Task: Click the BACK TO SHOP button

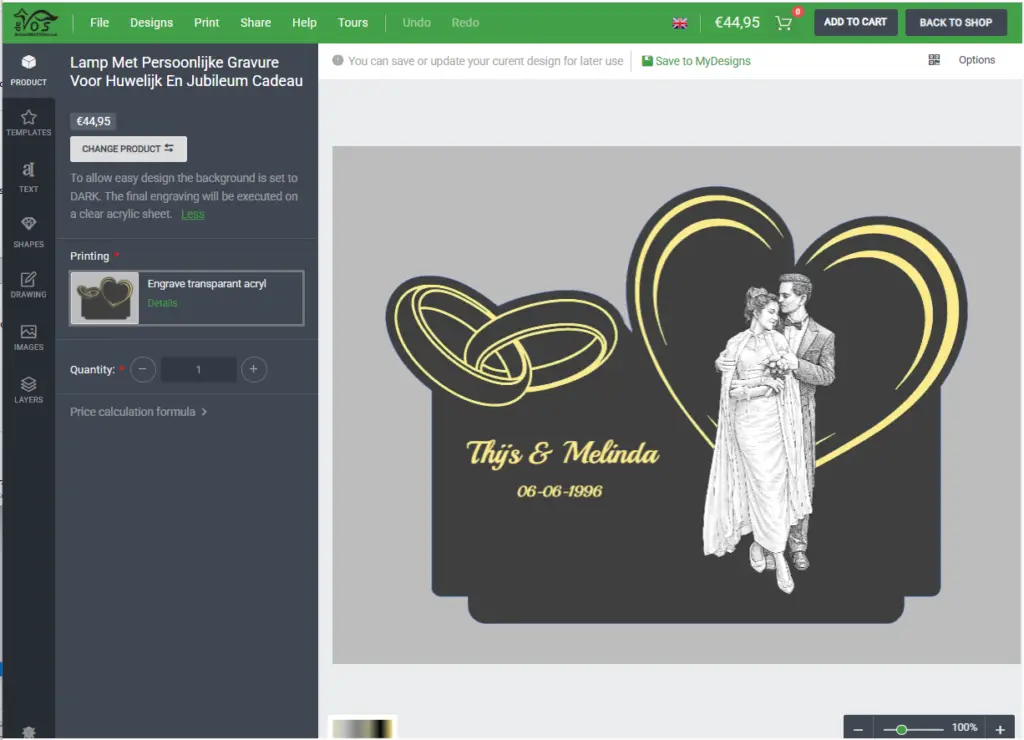Action: (x=955, y=22)
